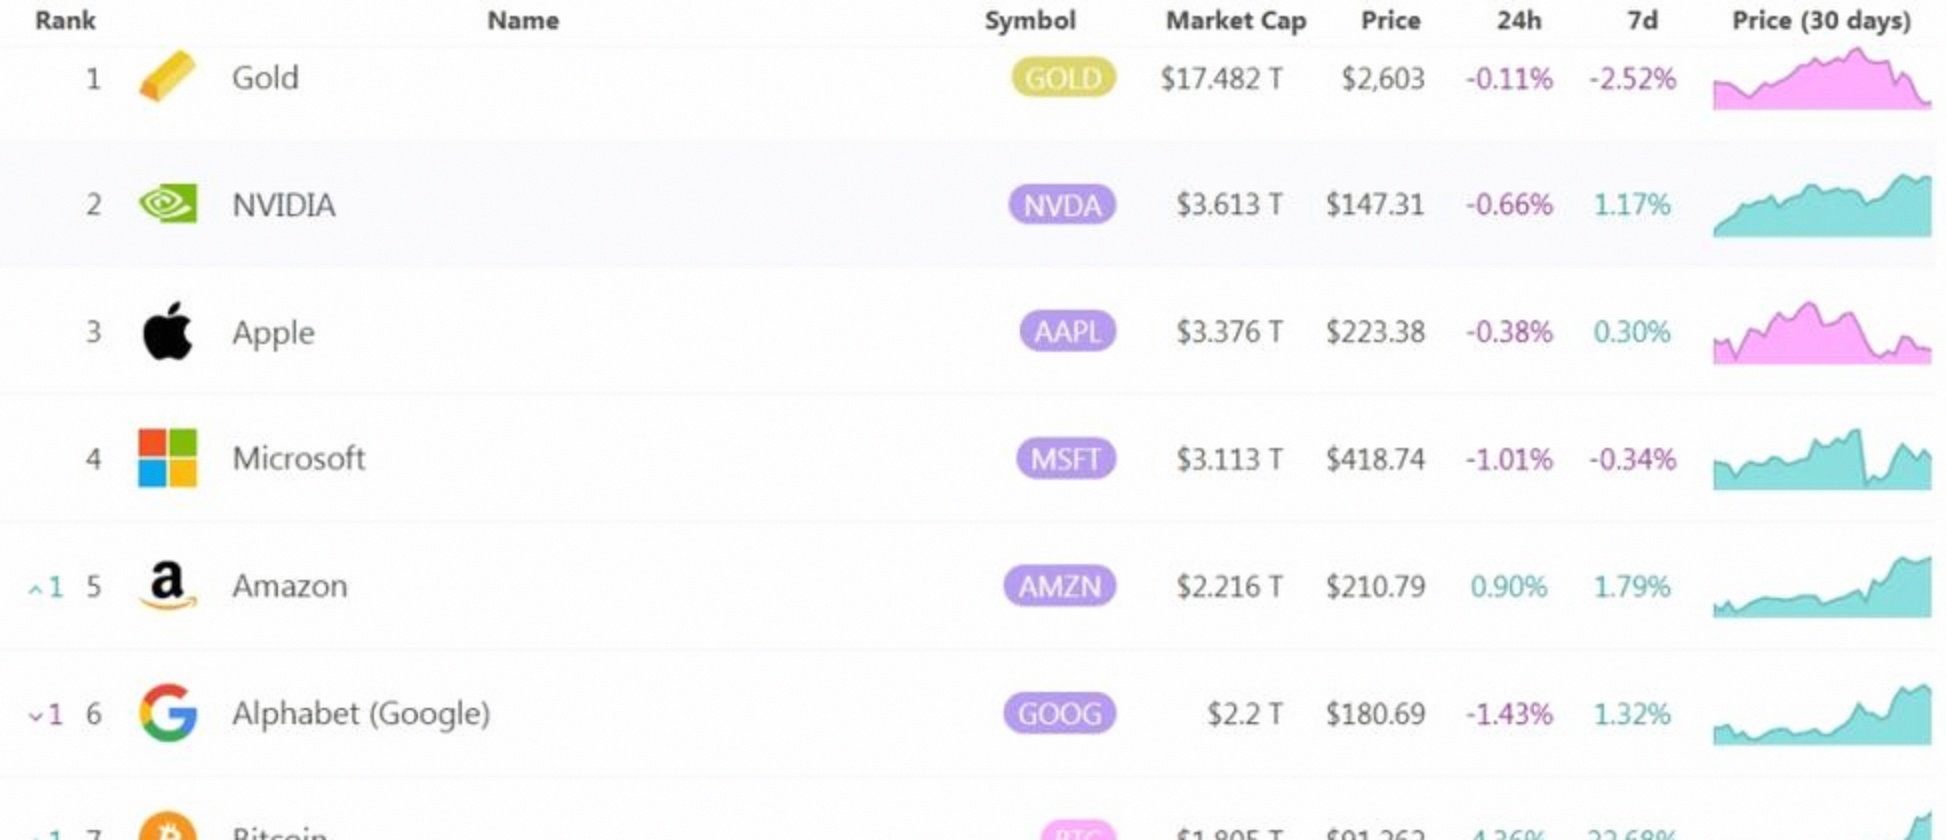1946x840 pixels.
Task: Click NVIDIA 7d change 1.17%
Action: pyautogui.click(x=1632, y=205)
